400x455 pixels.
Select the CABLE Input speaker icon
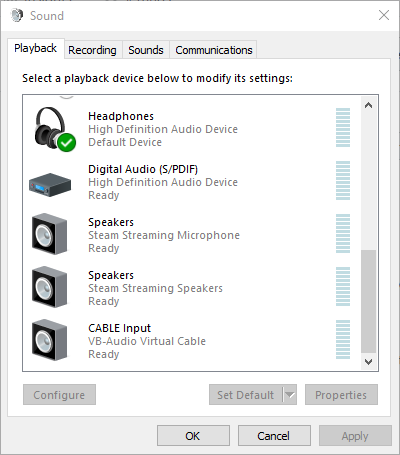point(50,340)
